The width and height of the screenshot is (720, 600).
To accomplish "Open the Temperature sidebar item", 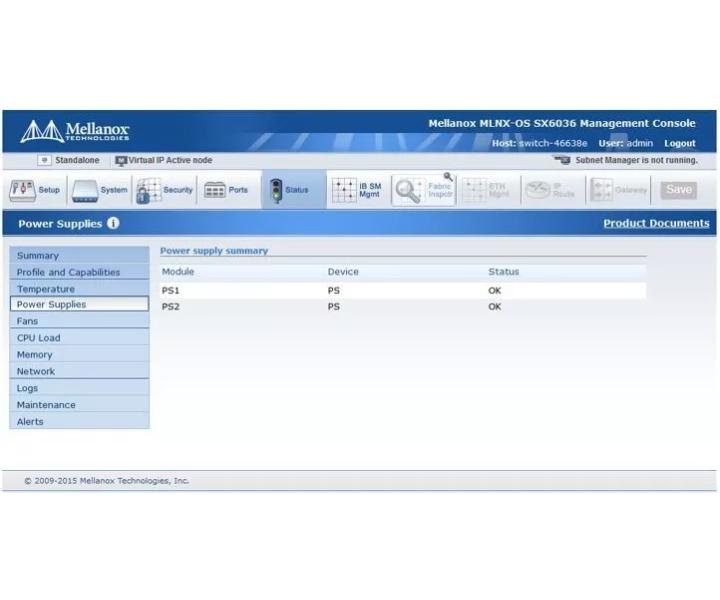I will point(79,288).
